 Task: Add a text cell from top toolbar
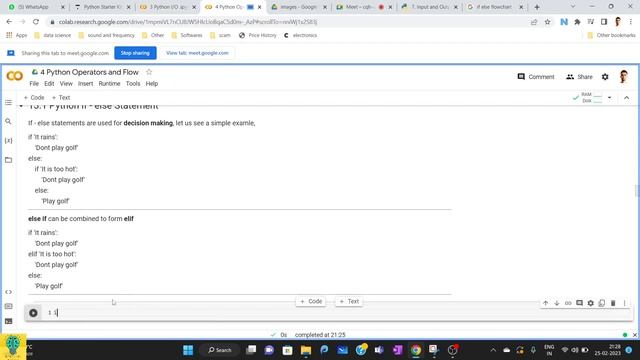point(61,98)
